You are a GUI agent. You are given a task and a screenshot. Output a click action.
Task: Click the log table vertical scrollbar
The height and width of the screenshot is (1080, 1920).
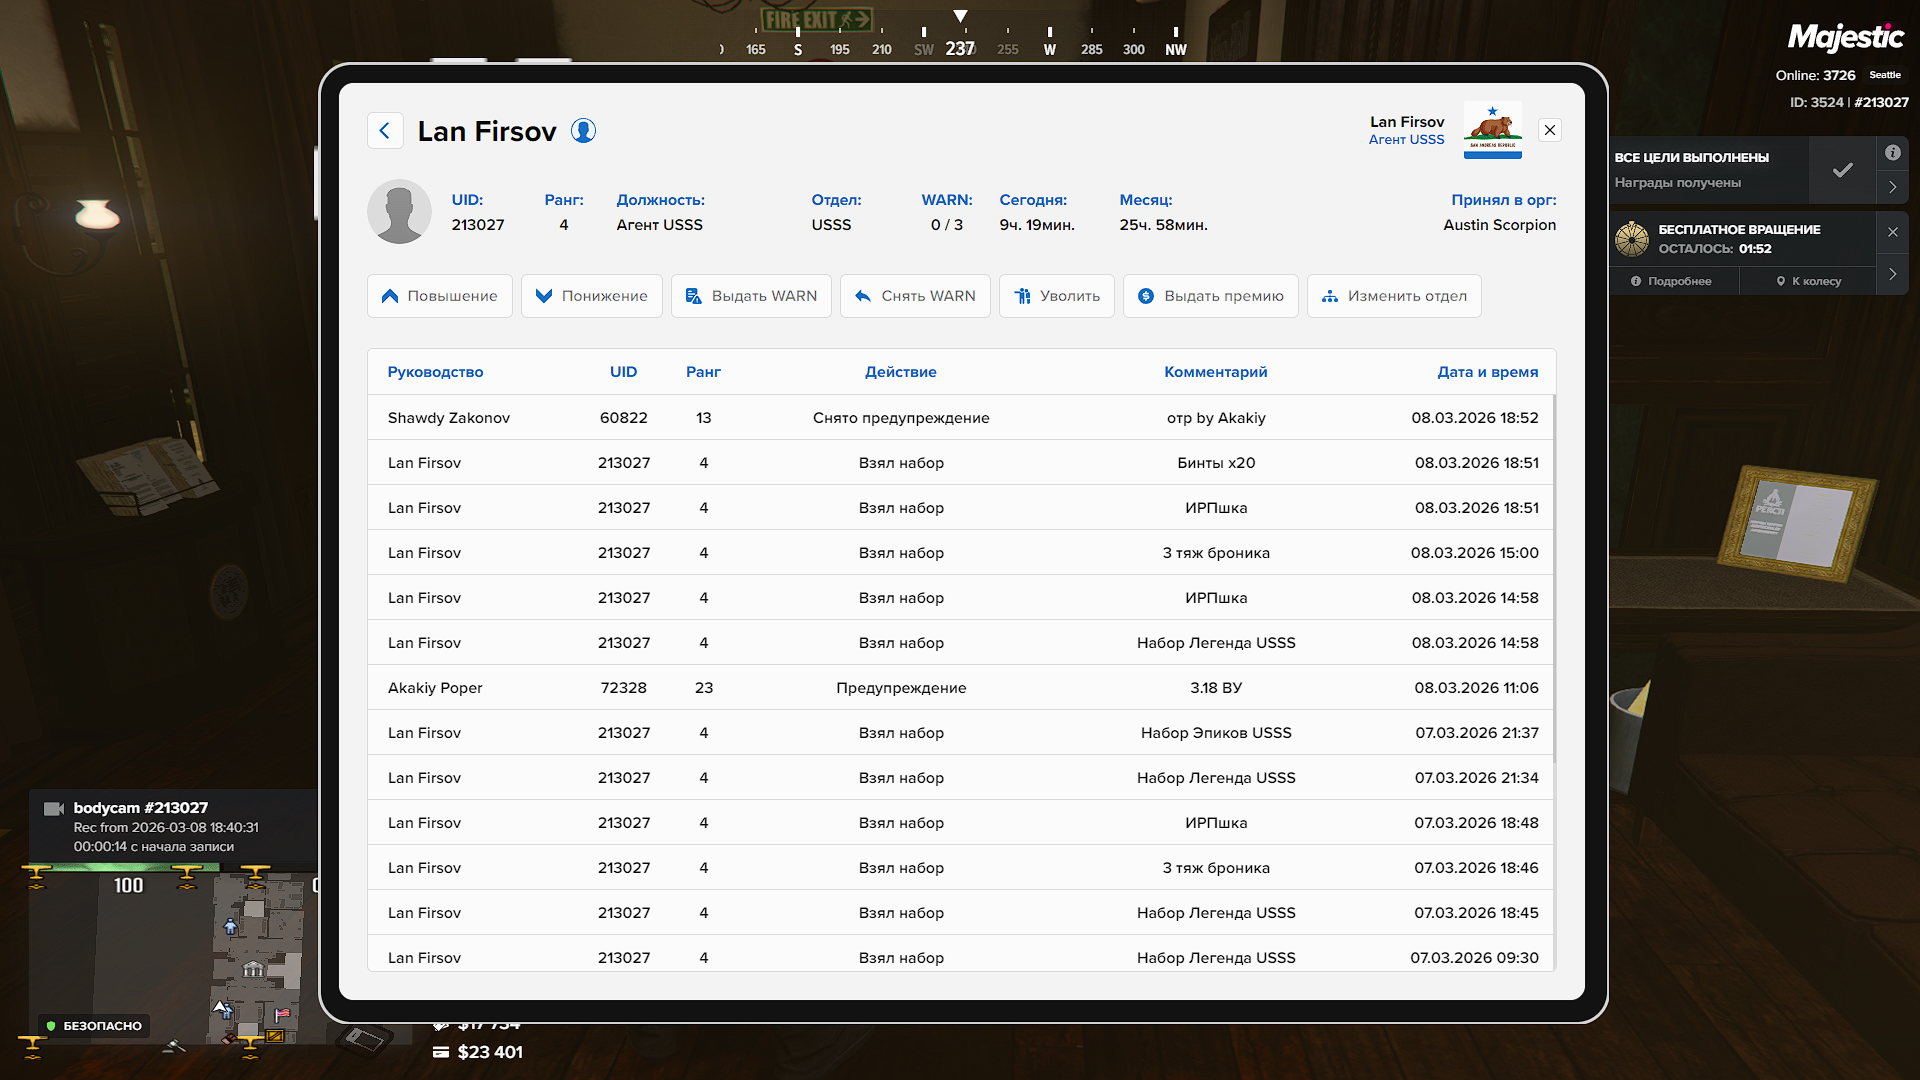pyautogui.click(x=1554, y=580)
